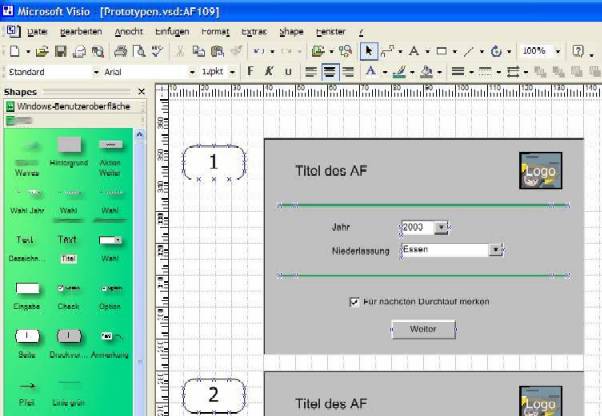Viewport: 602px width, 416px height.
Task: Open the fill color dropdown arrow
Action: click(440, 72)
